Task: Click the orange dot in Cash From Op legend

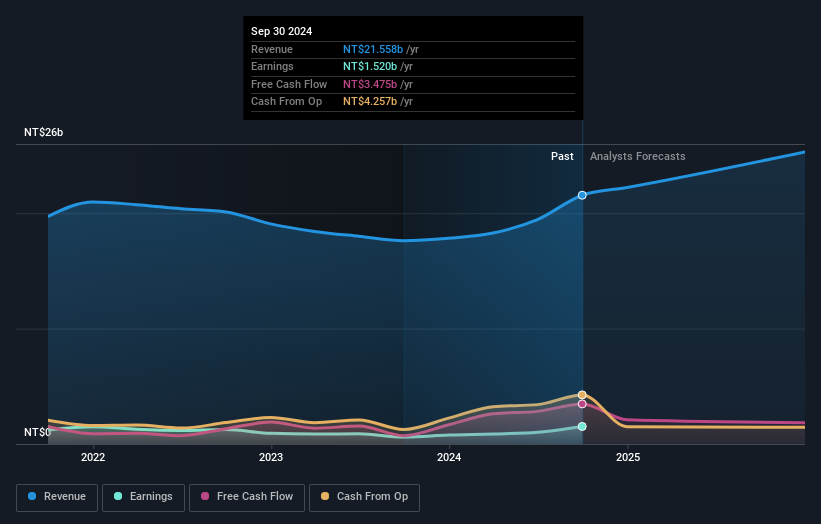Action: click(x=325, y=496)
